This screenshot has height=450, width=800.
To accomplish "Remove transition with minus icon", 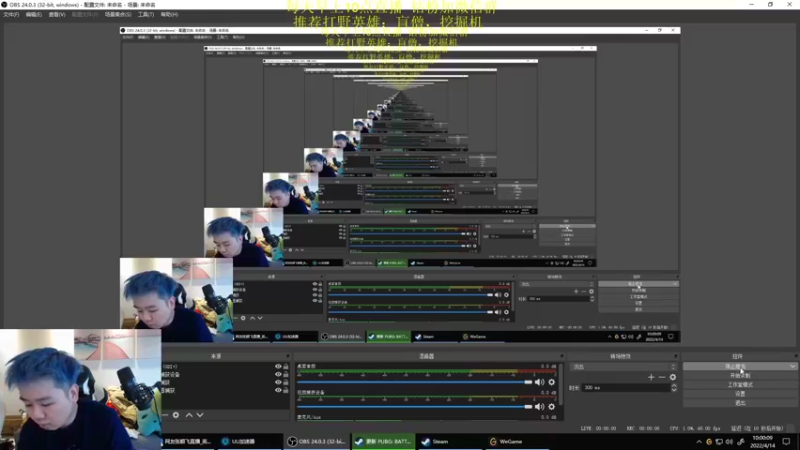I will coord(662,377).
